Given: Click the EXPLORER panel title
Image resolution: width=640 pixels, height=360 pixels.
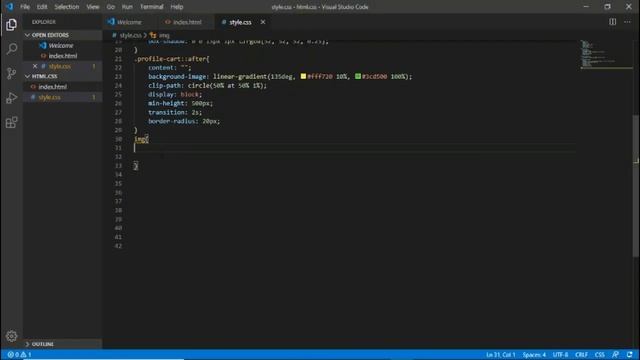Looking at the screenshot, I should coord(44,22).
